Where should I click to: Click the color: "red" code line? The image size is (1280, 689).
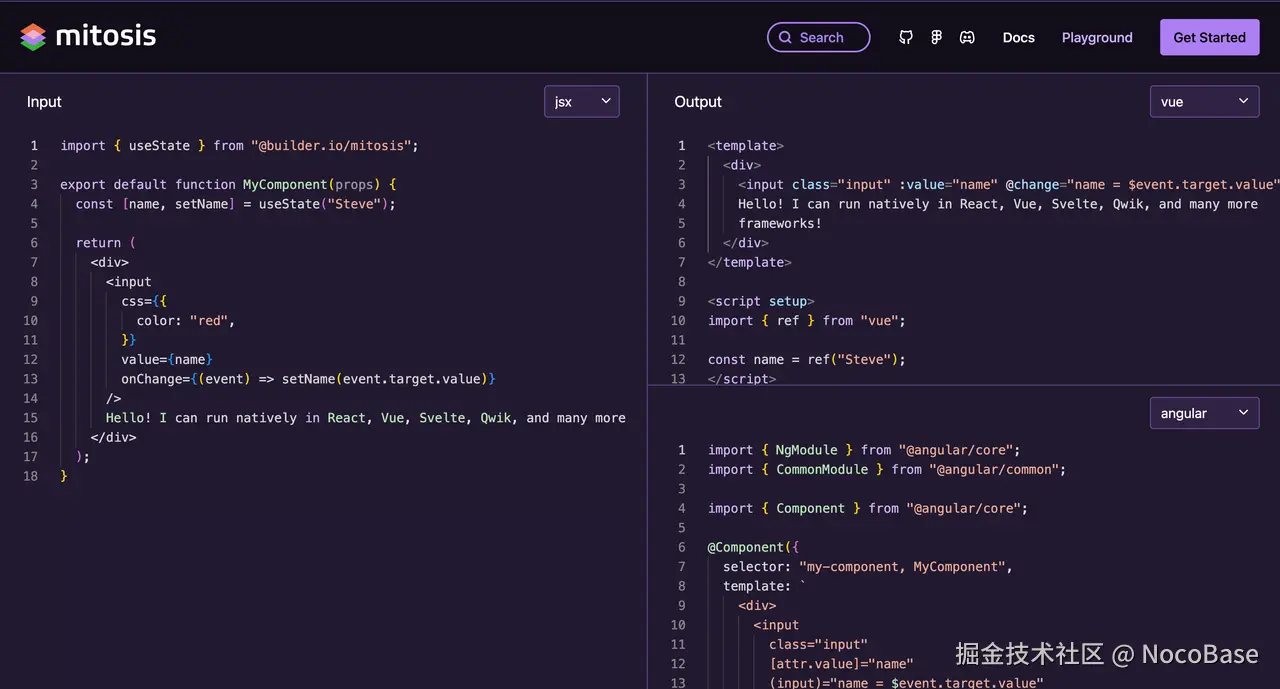pos(186,321)
